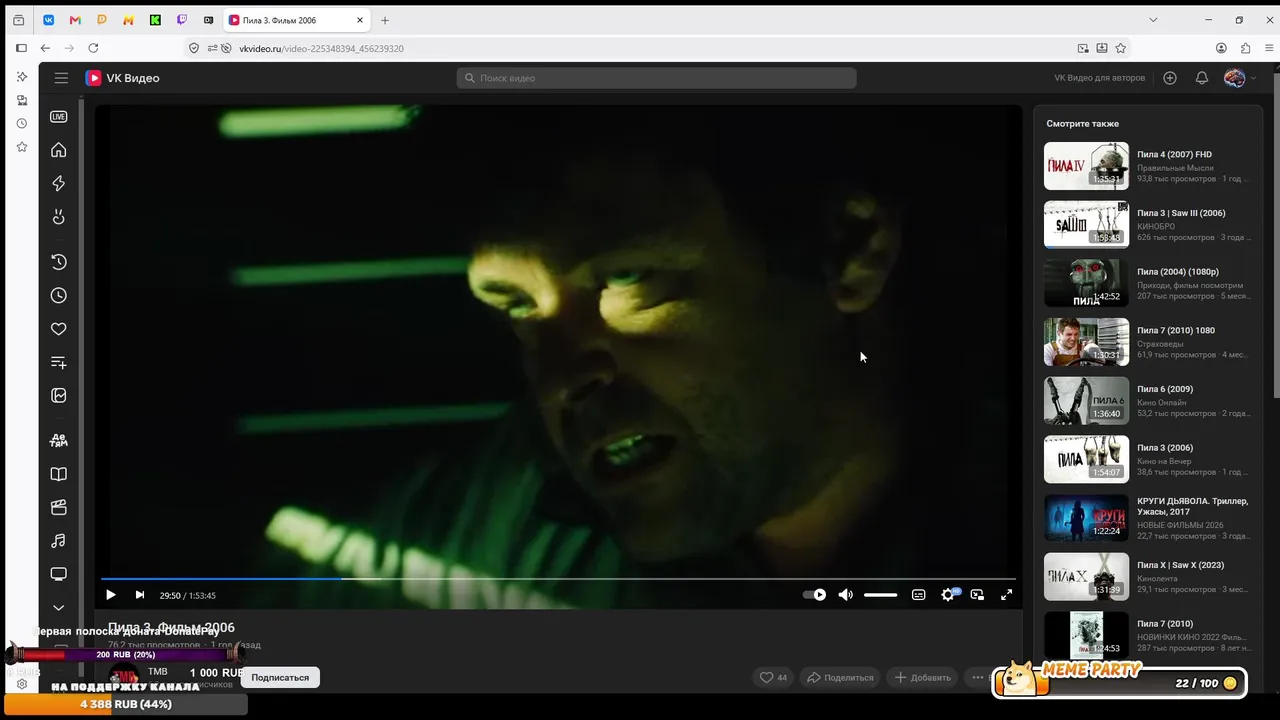The image size is (1280, 720).
Task: Click the Подписаться button
Action: pos(280,677)
